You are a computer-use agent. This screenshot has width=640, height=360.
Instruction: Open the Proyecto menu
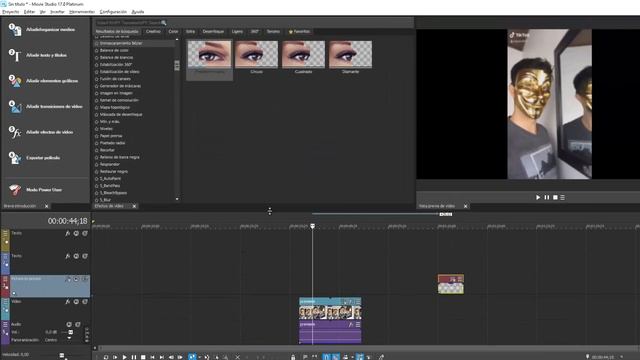pos(11,12)
